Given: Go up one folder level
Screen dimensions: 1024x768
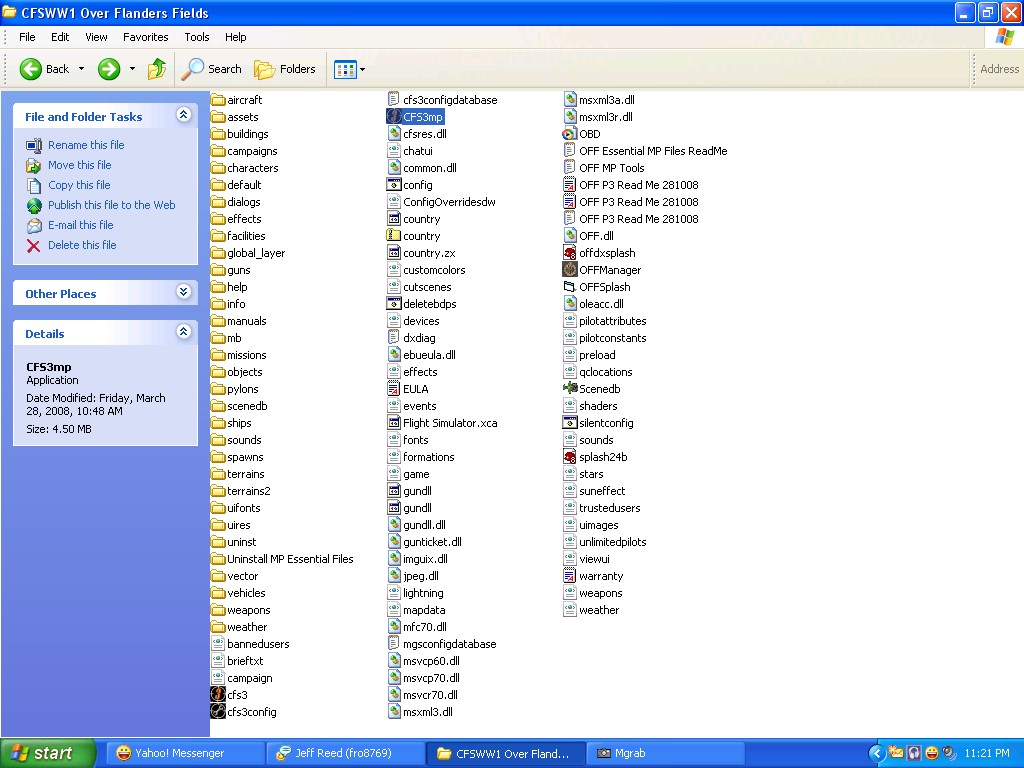Looking at the screenshot, I should [x=157, y=69].
